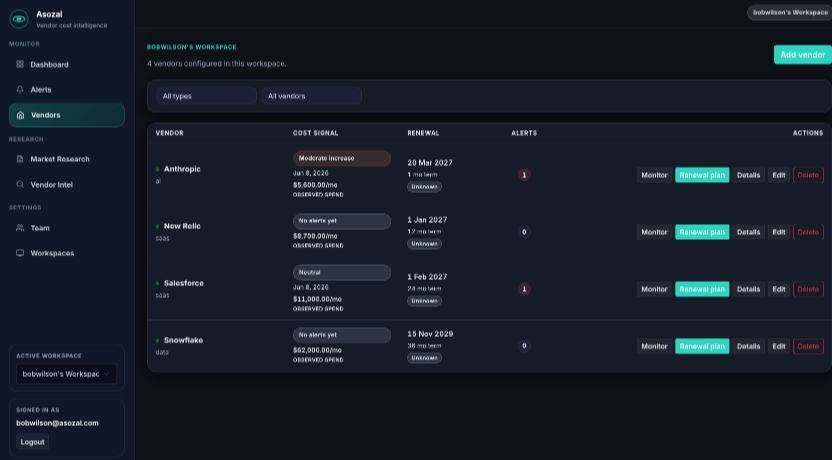
Task: Open Renewal plan for Snowflake
Action: pos(702,346)
